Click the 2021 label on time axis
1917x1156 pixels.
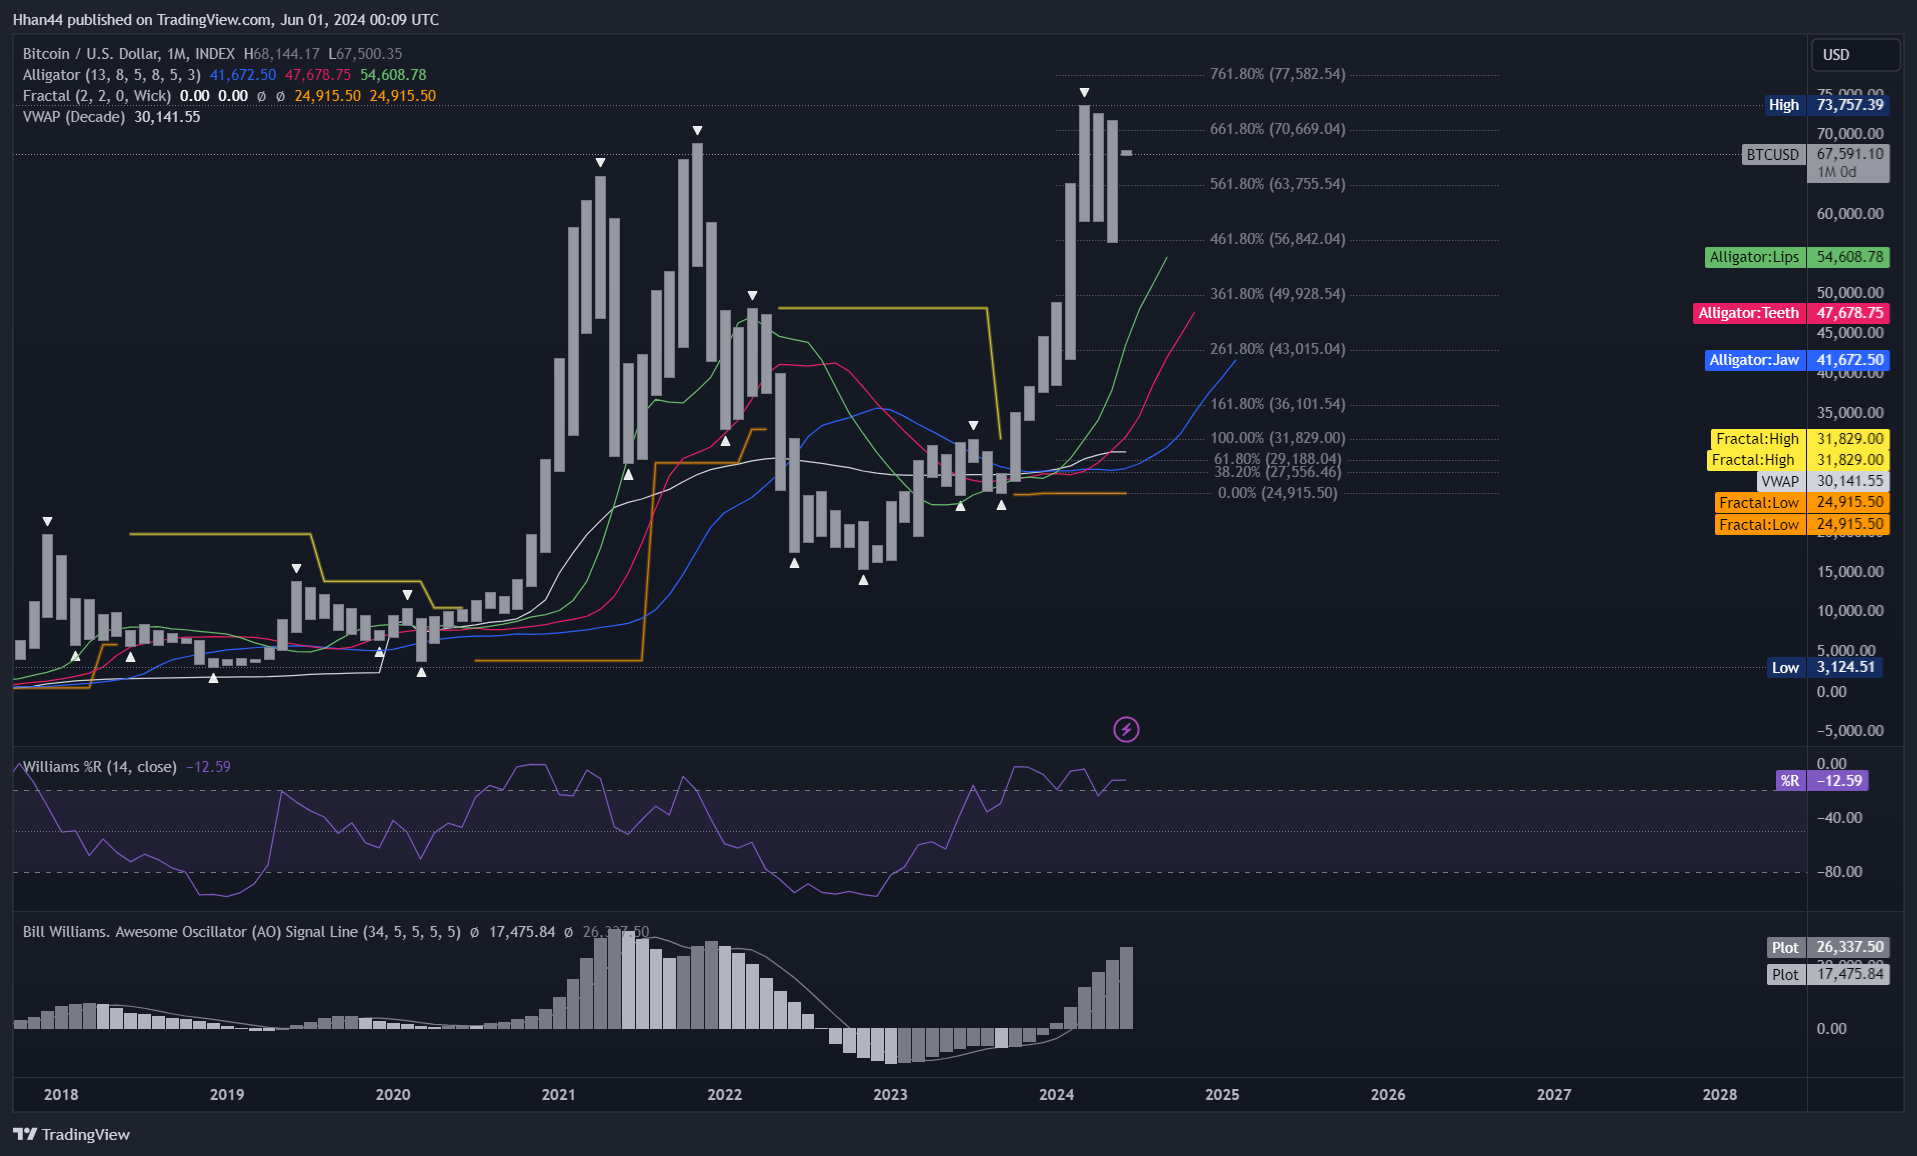coord(558,1095)
